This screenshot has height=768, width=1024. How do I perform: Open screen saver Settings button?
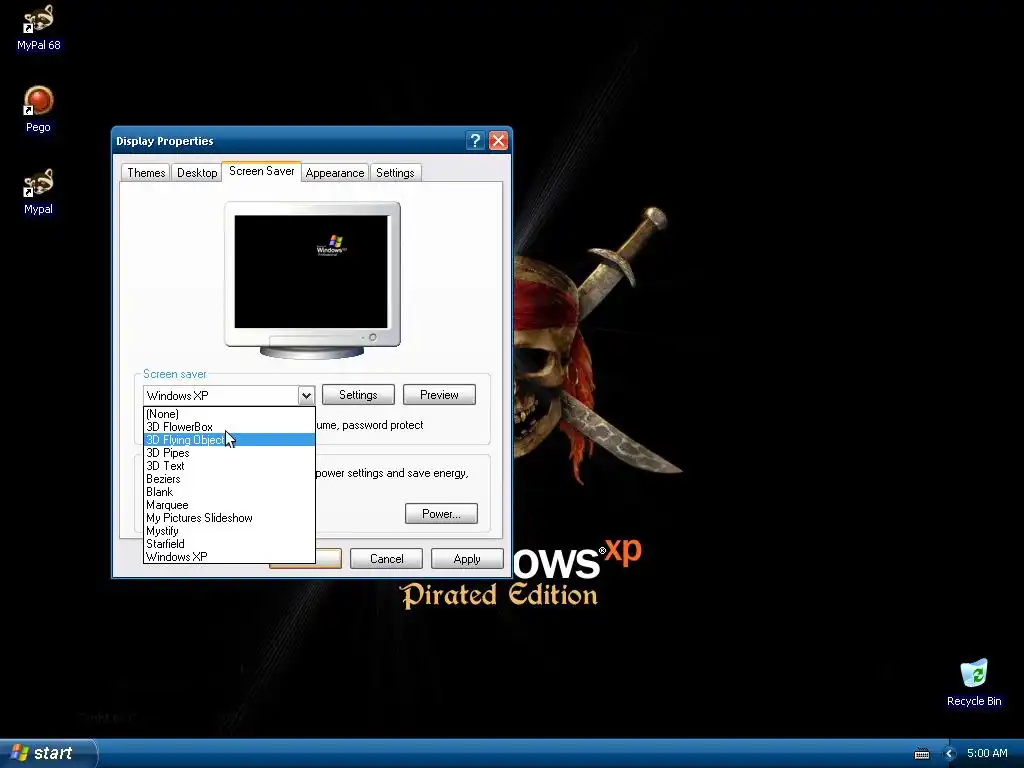click(x=358, y=394)
